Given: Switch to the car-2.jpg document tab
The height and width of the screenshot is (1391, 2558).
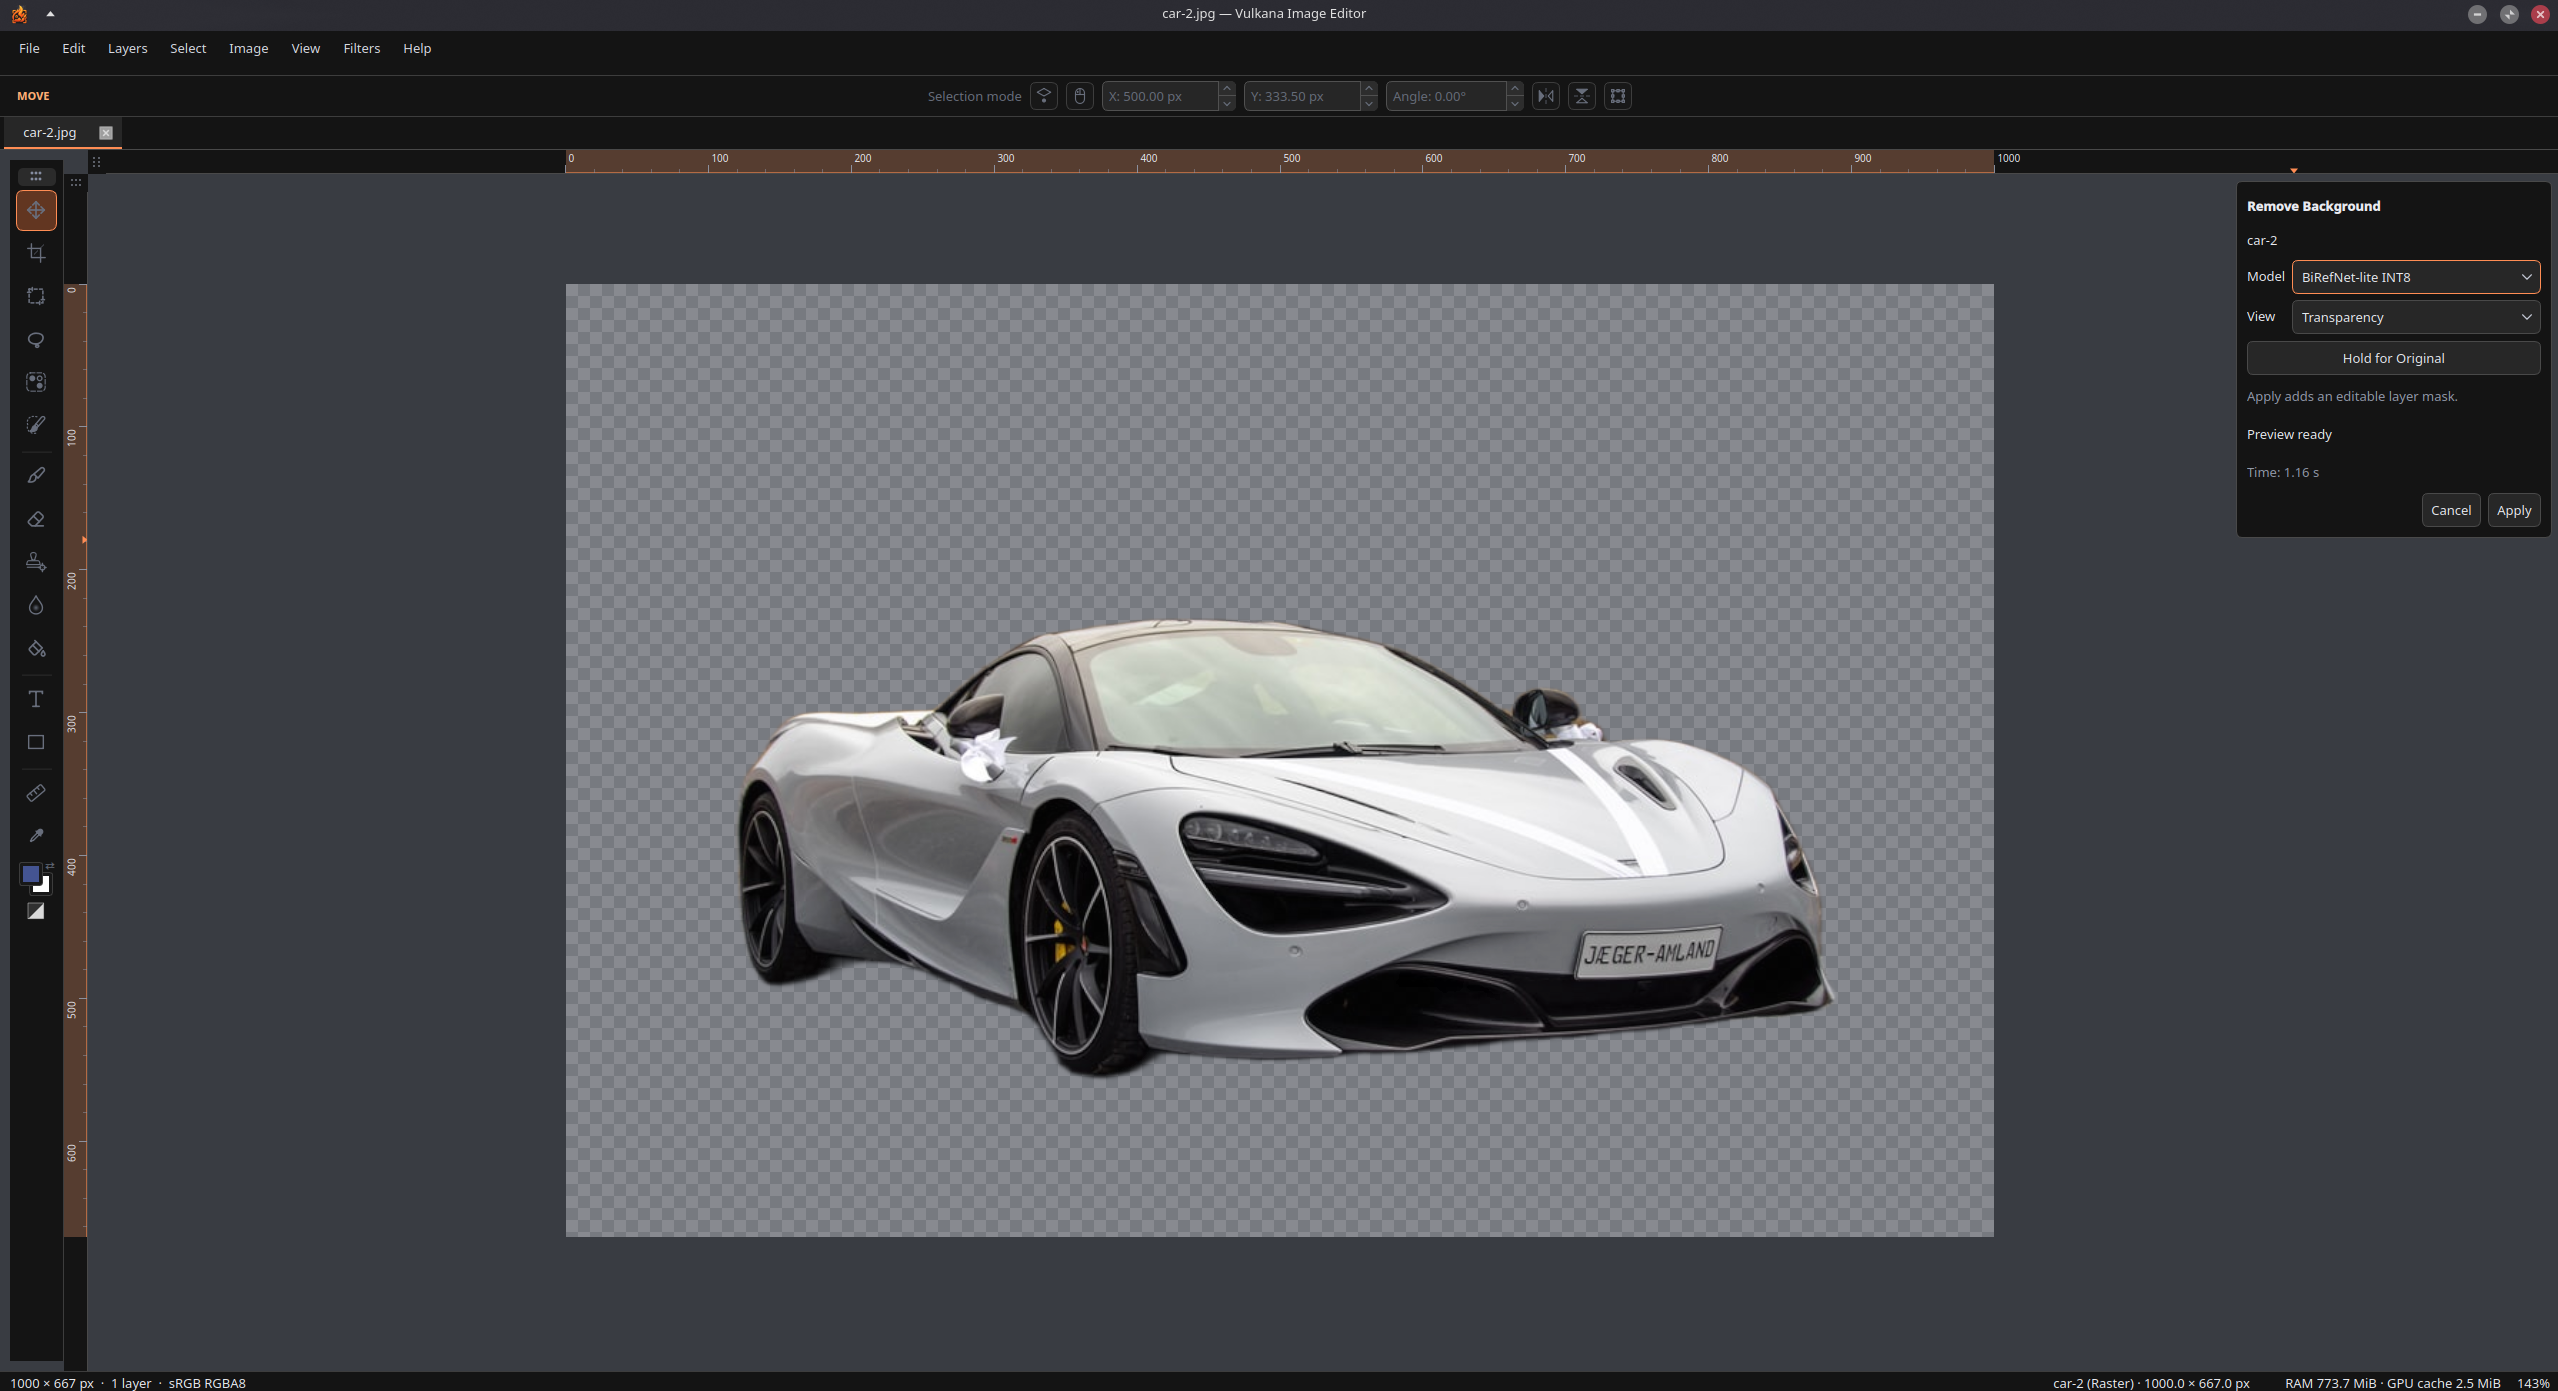Looking at the screenshot, I should 49,132.
